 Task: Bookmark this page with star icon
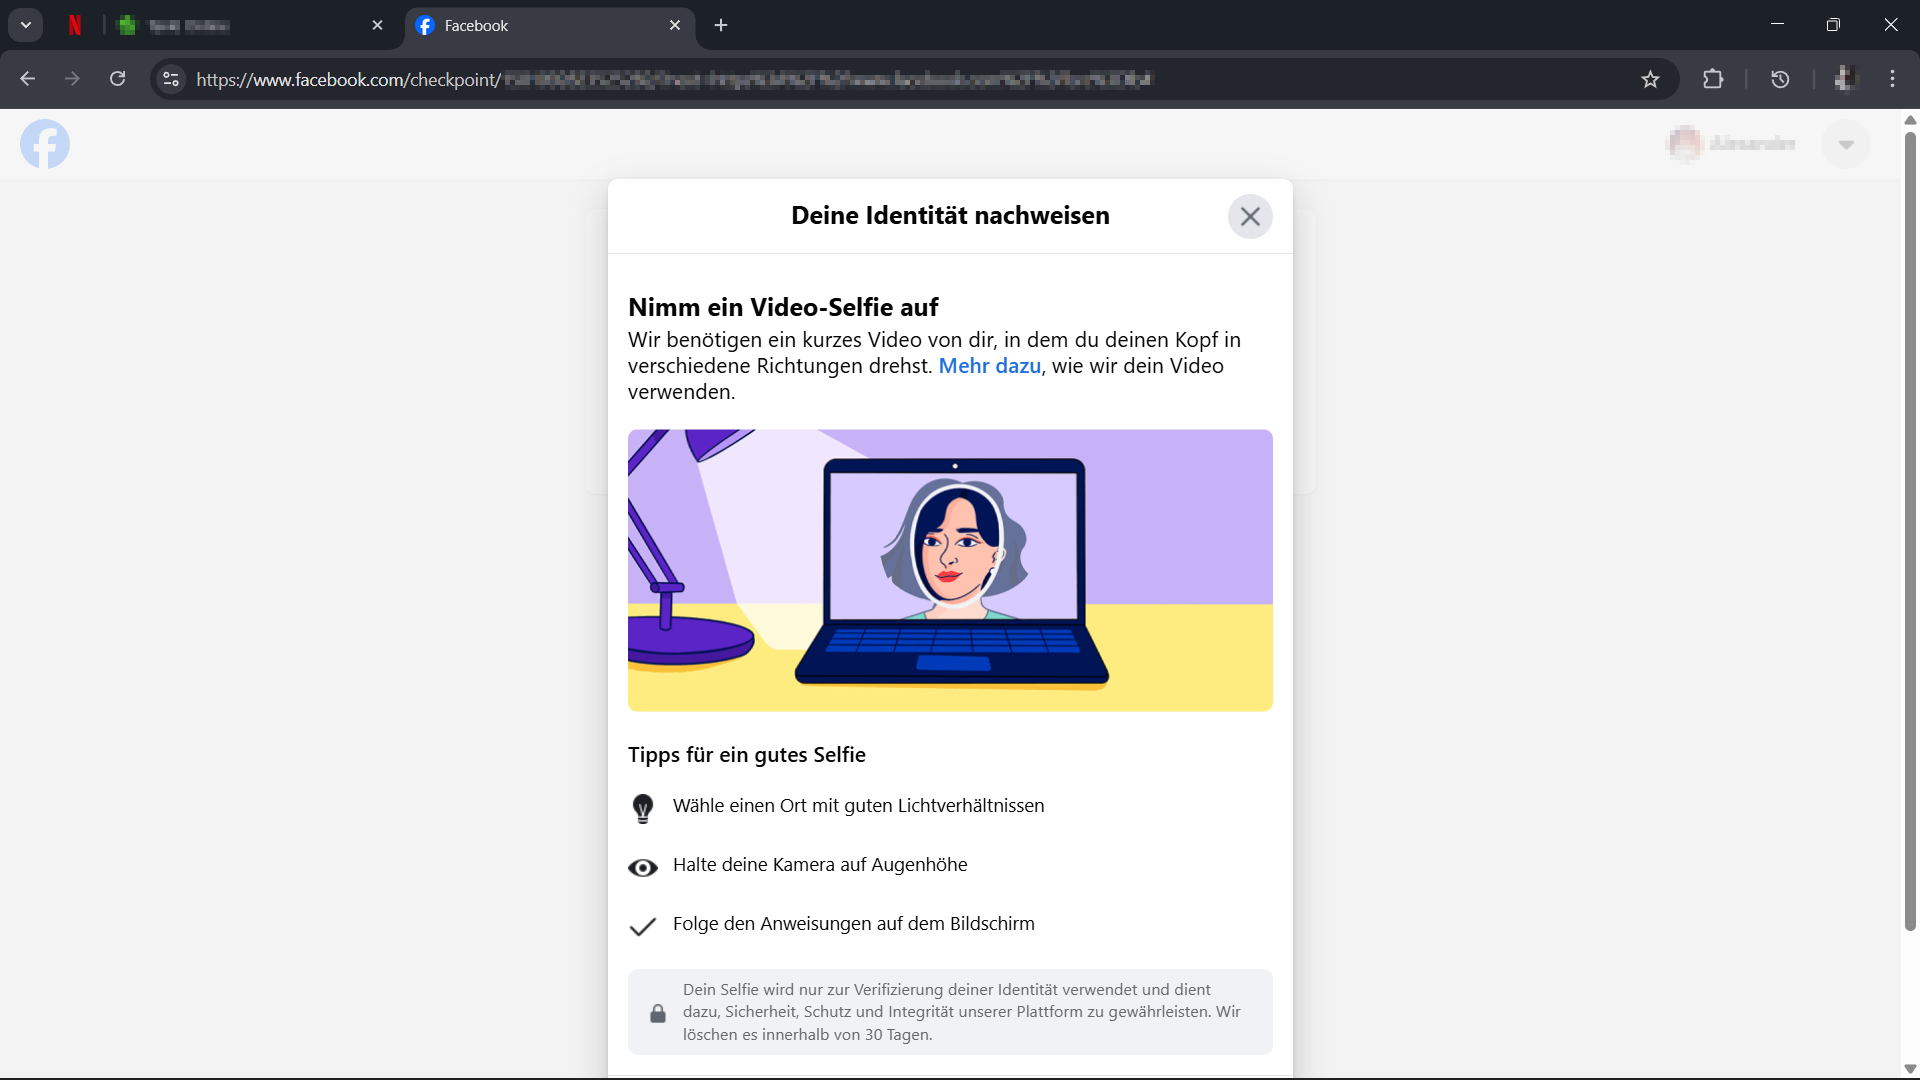pos(1650,79)
